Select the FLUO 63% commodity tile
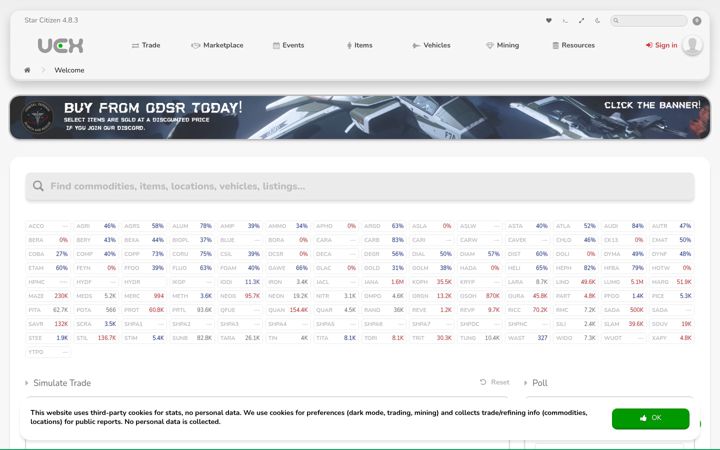 coord(192,268)
